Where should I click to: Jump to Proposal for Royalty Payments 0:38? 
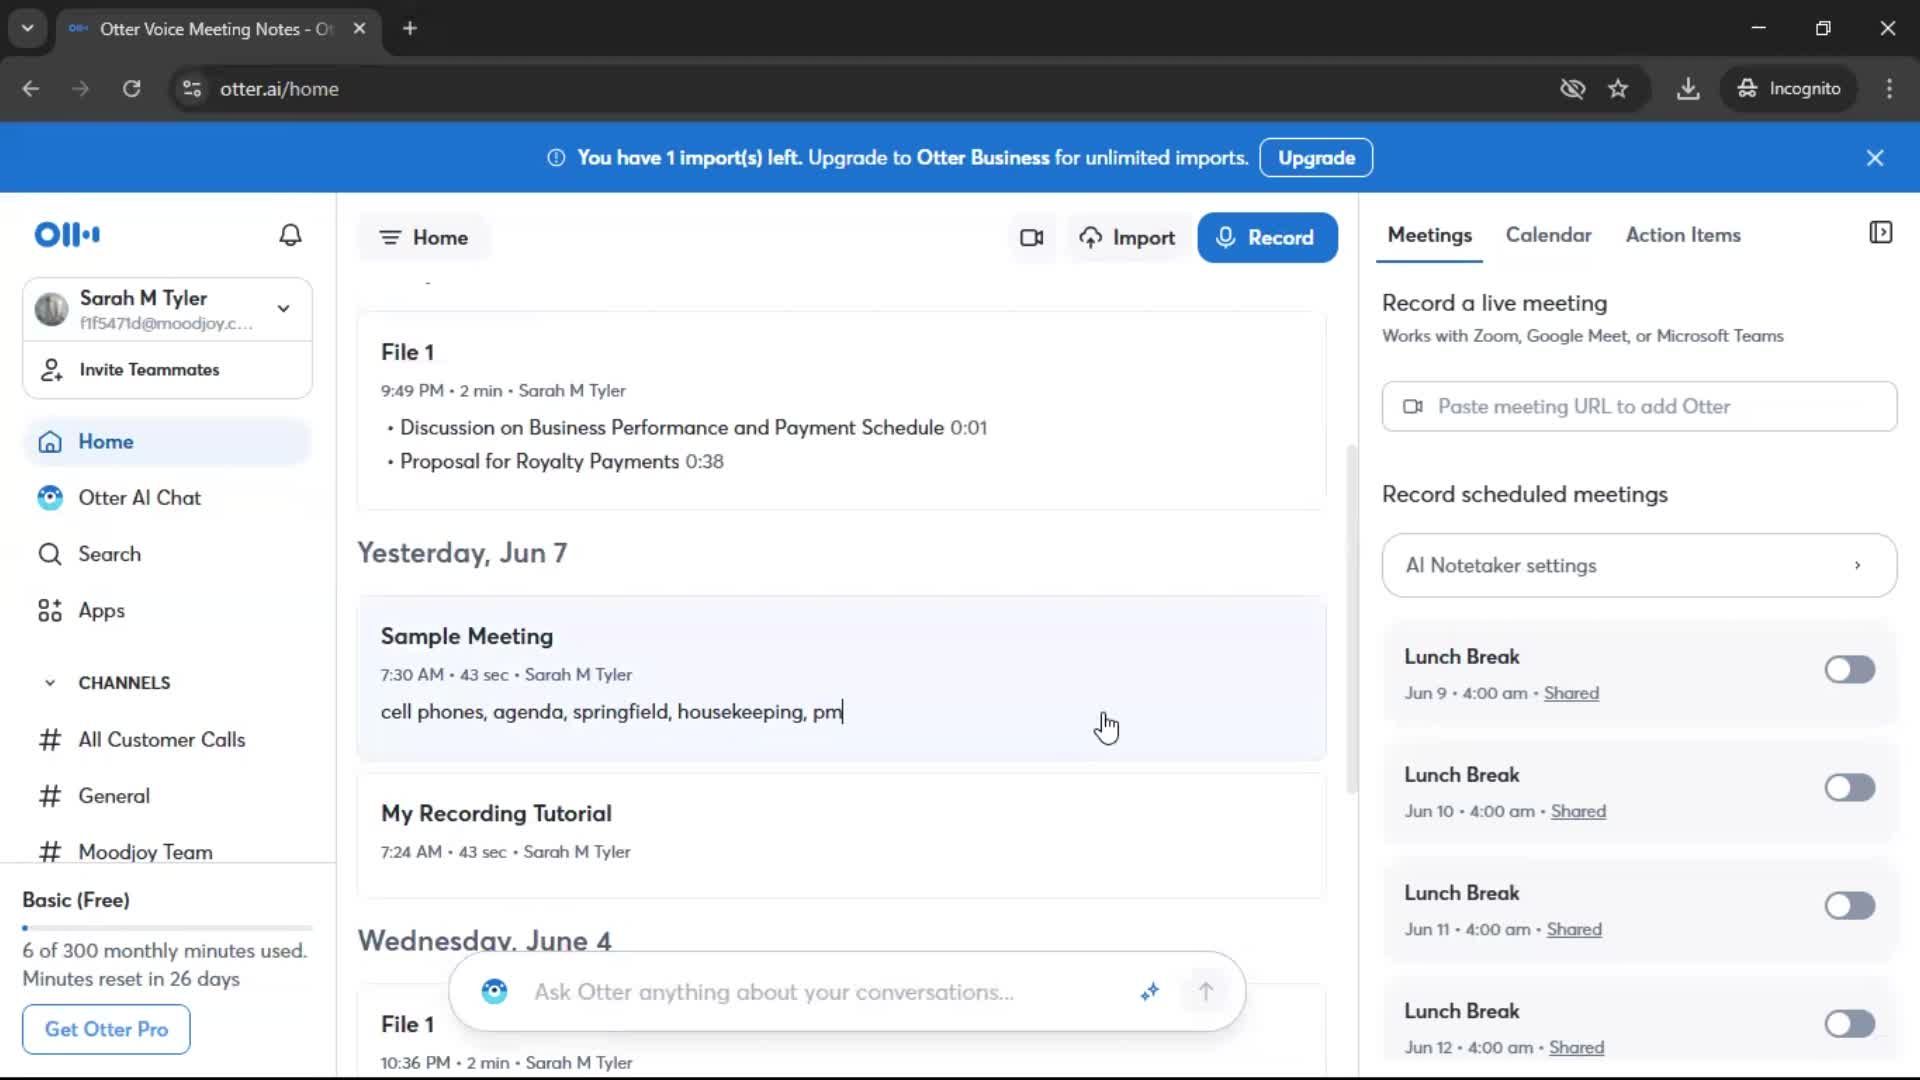point(561,462)
